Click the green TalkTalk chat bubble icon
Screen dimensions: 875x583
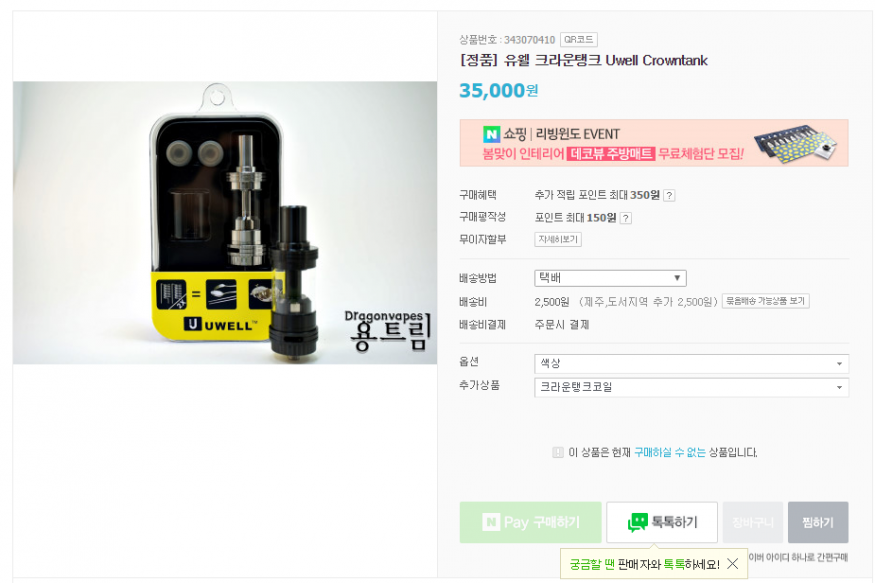coord(638,522)
